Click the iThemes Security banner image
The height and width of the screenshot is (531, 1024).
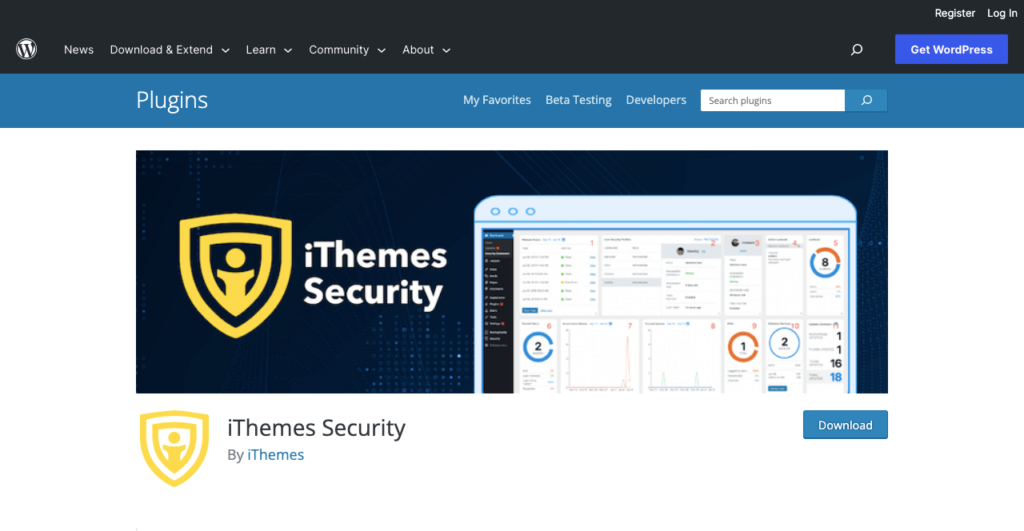tap(511, 272)
